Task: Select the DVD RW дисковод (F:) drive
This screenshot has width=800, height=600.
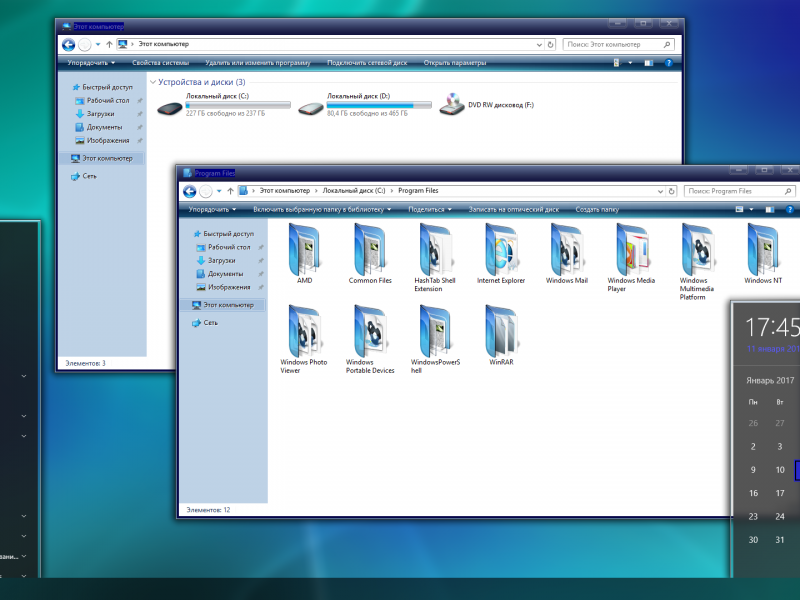Action: click(487, 105)
